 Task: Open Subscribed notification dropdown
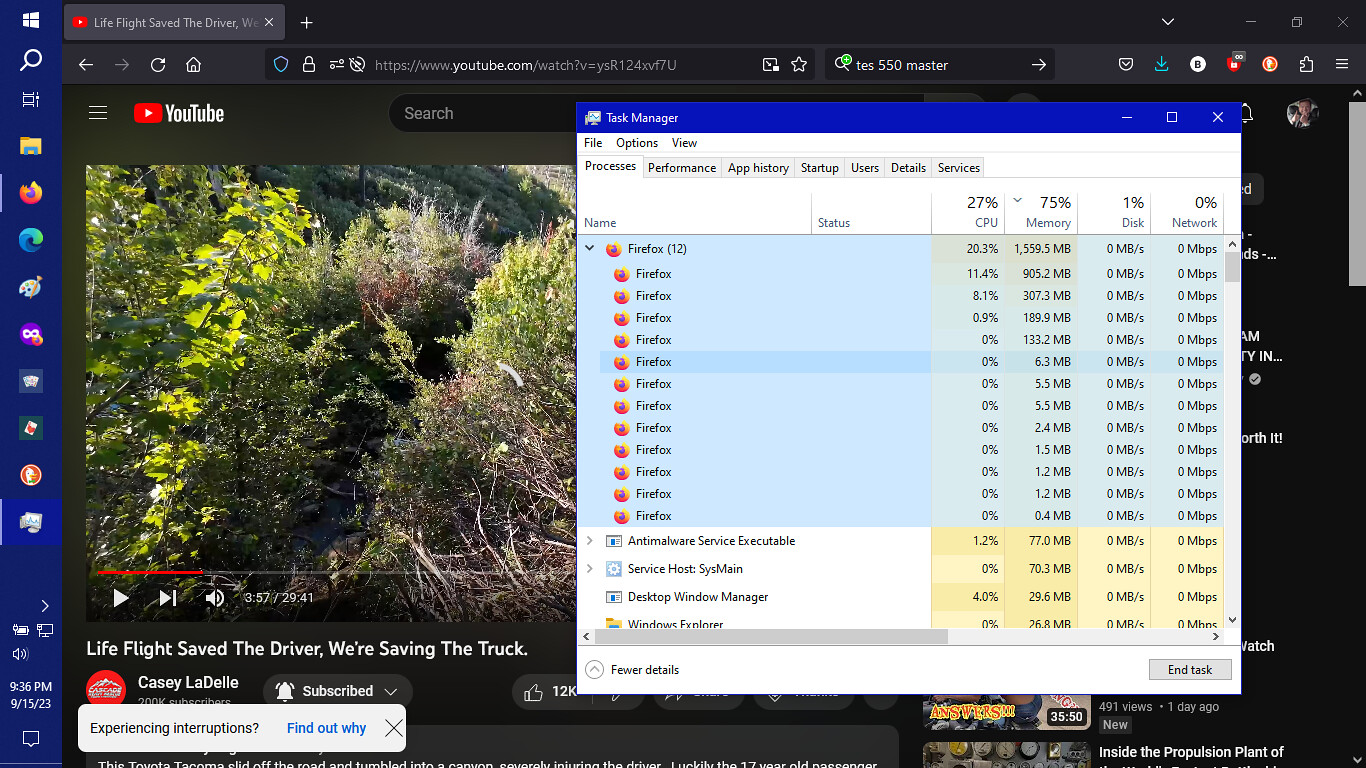click(x=338, y=691)
